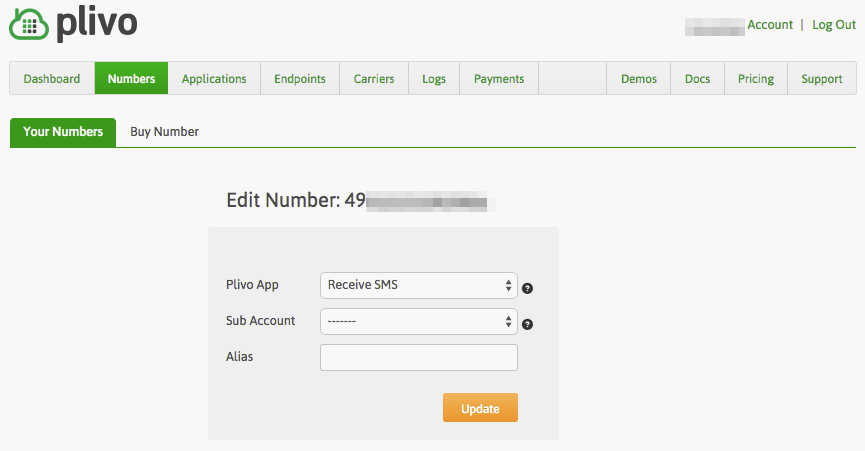Click the plivo wordmark text
The width and height of the screenshot is (865, 451).
click(x=97, y=25)
